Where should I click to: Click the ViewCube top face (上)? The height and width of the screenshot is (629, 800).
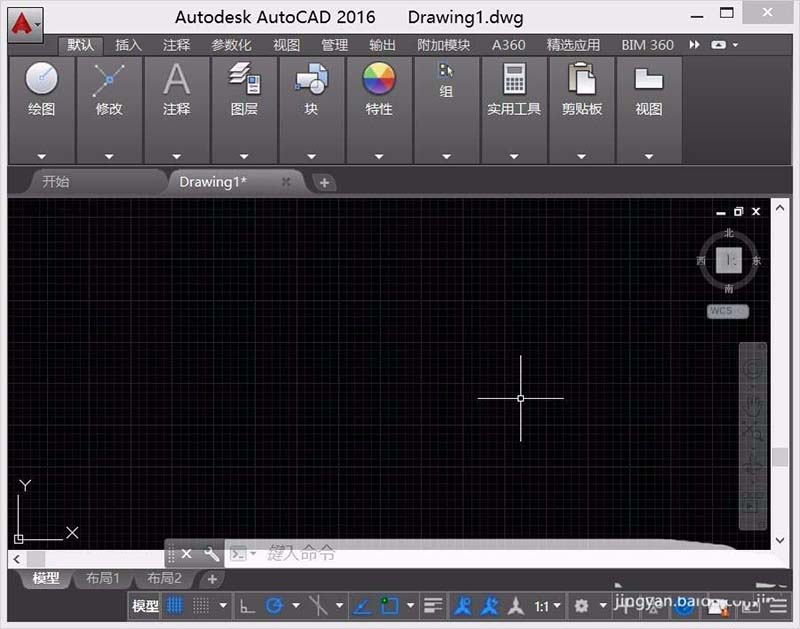[x=729, y=261]
